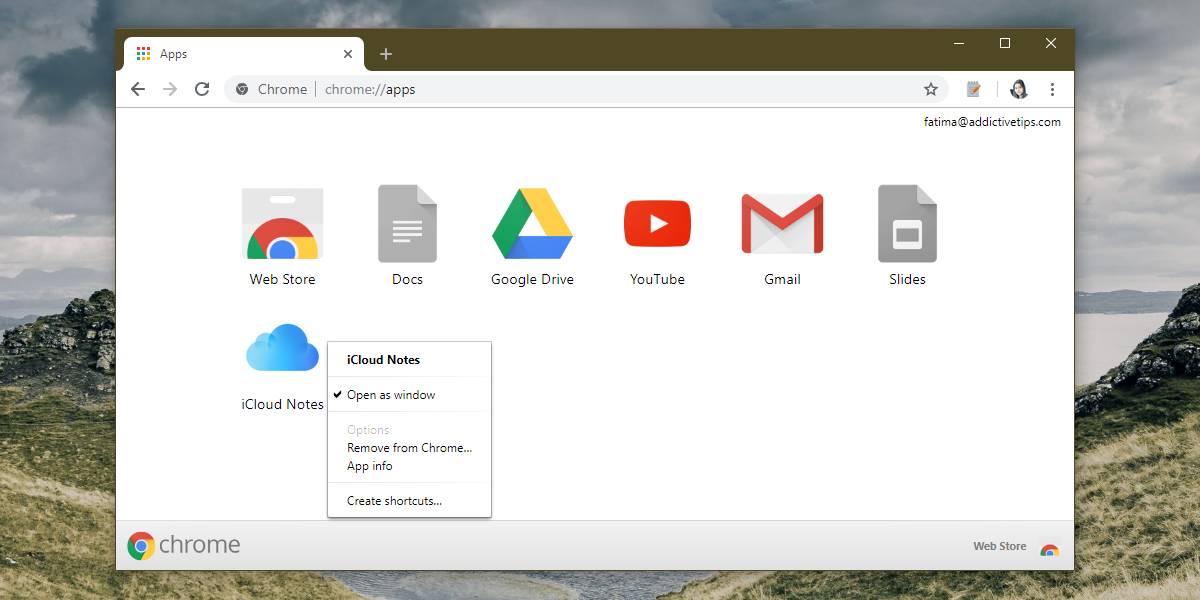Choose Create shortcuts... from the menu
1200x600 pixels.
coord(409,501)
